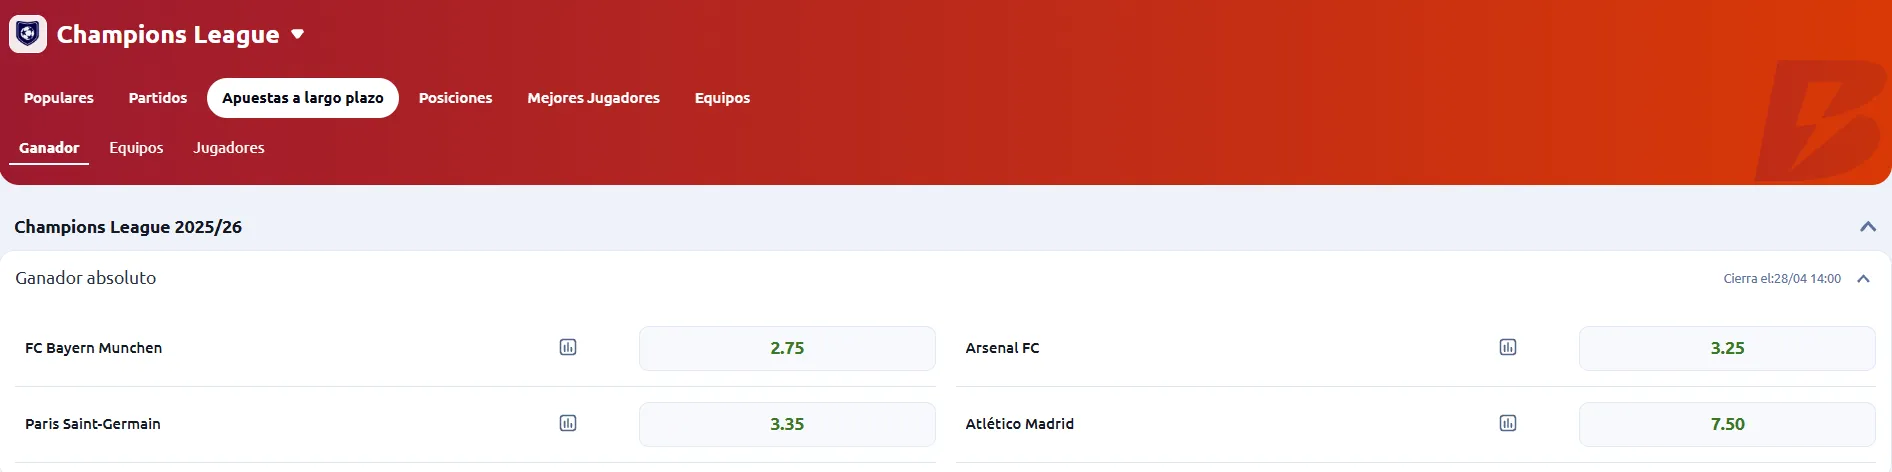Switch to the Populares tab
1892x472 pixels.
[x=59, y=98]
